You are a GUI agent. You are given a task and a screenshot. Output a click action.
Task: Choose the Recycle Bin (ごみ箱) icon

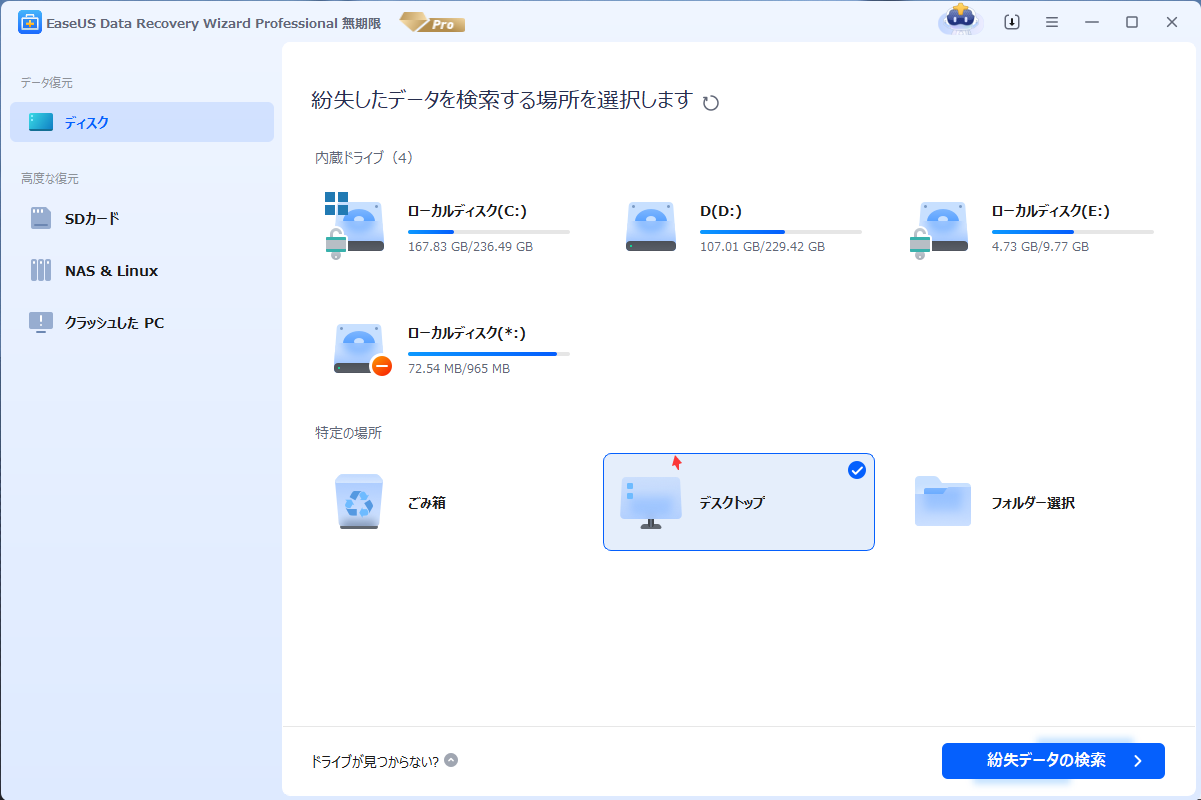pos(358,502)
